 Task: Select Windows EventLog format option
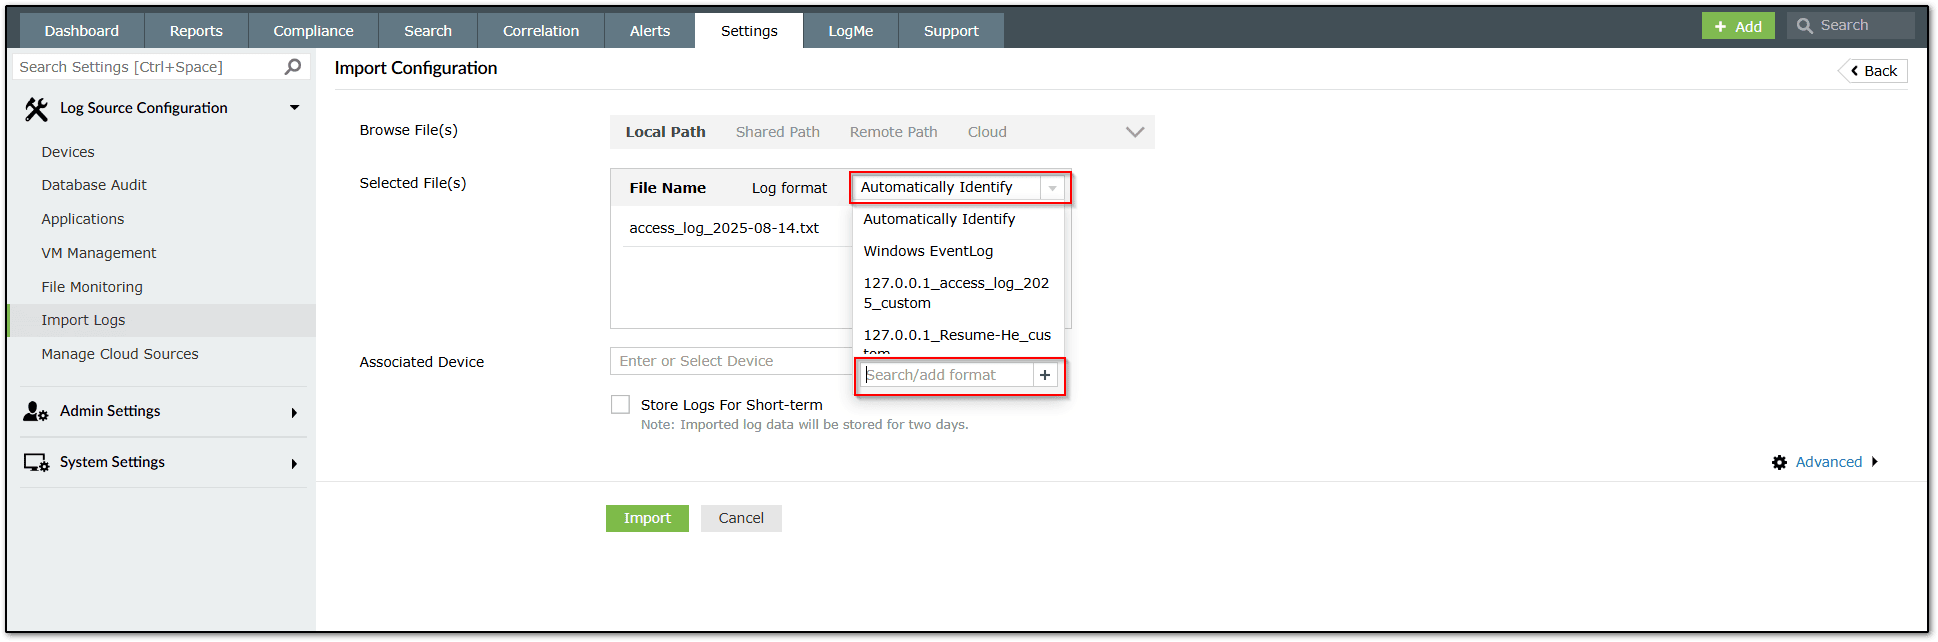point(928,251)
